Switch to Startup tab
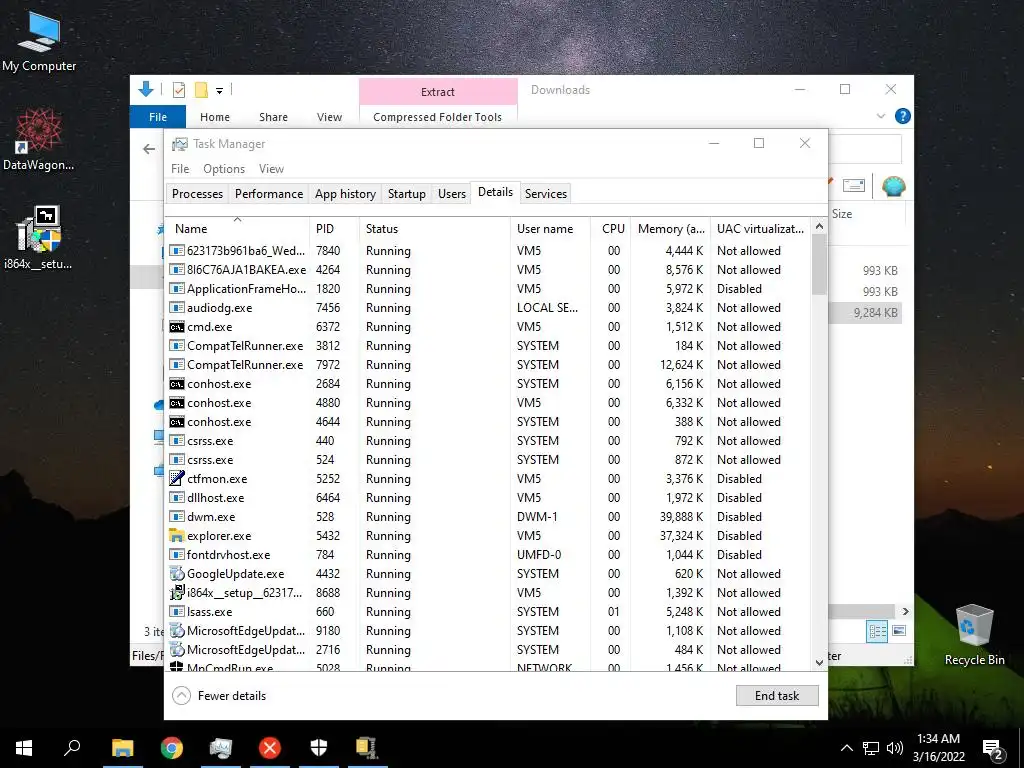 (407, 193)
